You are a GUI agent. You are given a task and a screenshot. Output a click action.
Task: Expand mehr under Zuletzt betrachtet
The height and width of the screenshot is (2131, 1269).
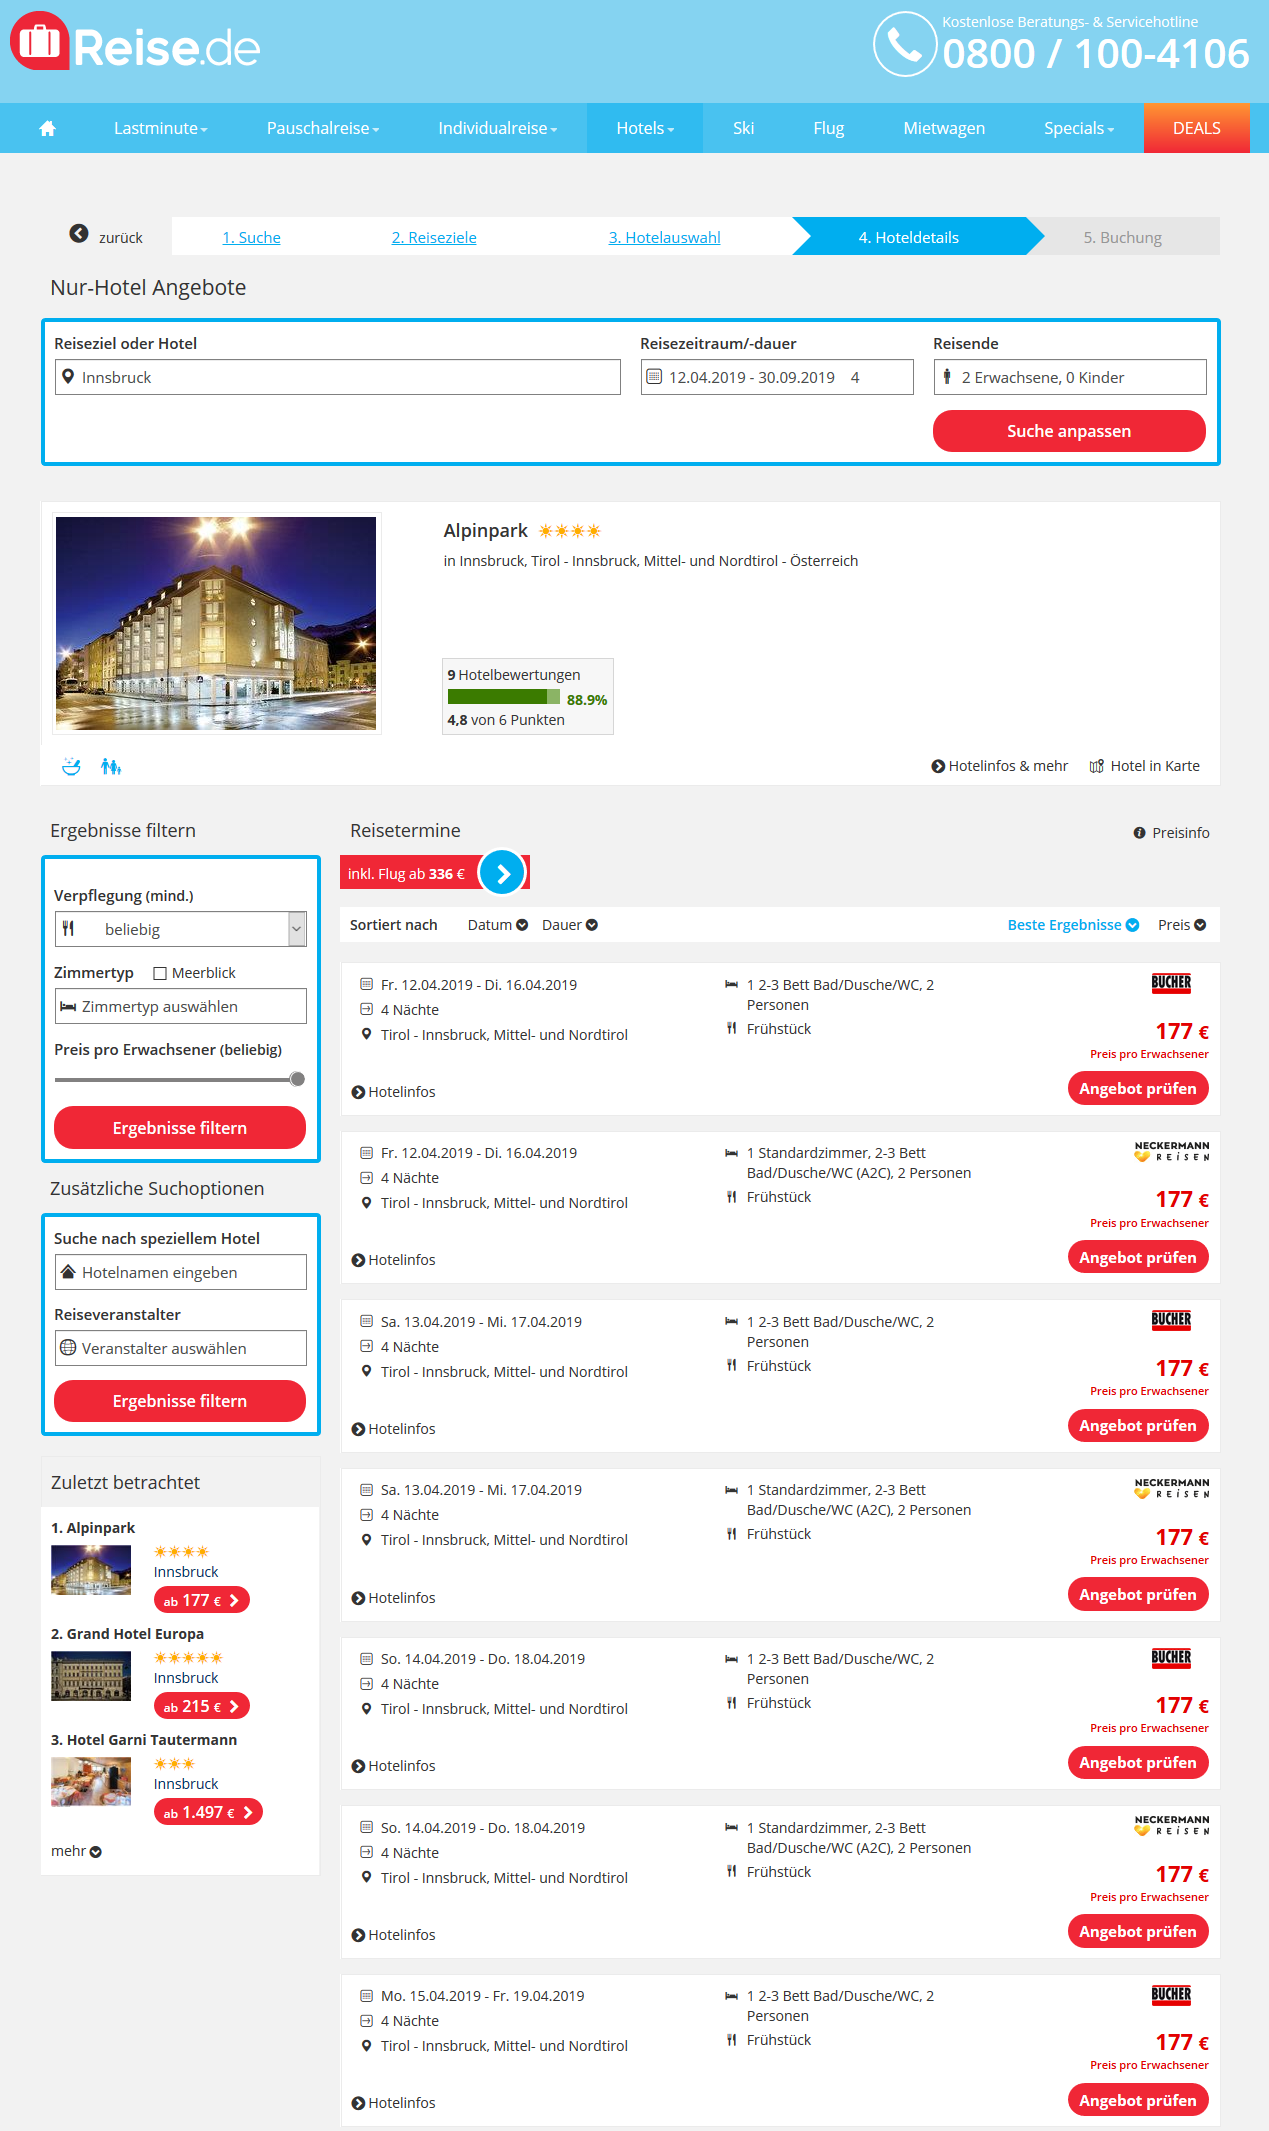76,1851
